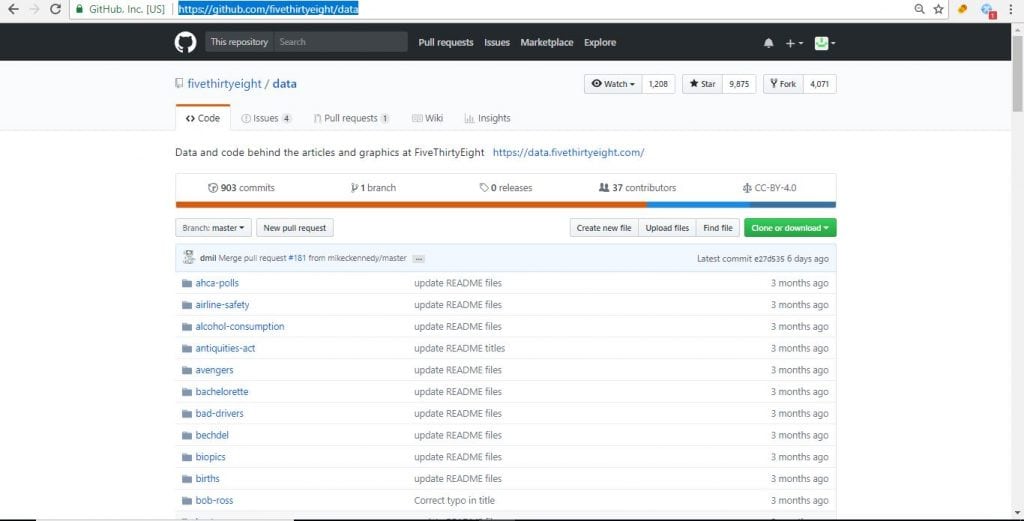View 0 releases
1024x521 pixels.
point(506,188)
